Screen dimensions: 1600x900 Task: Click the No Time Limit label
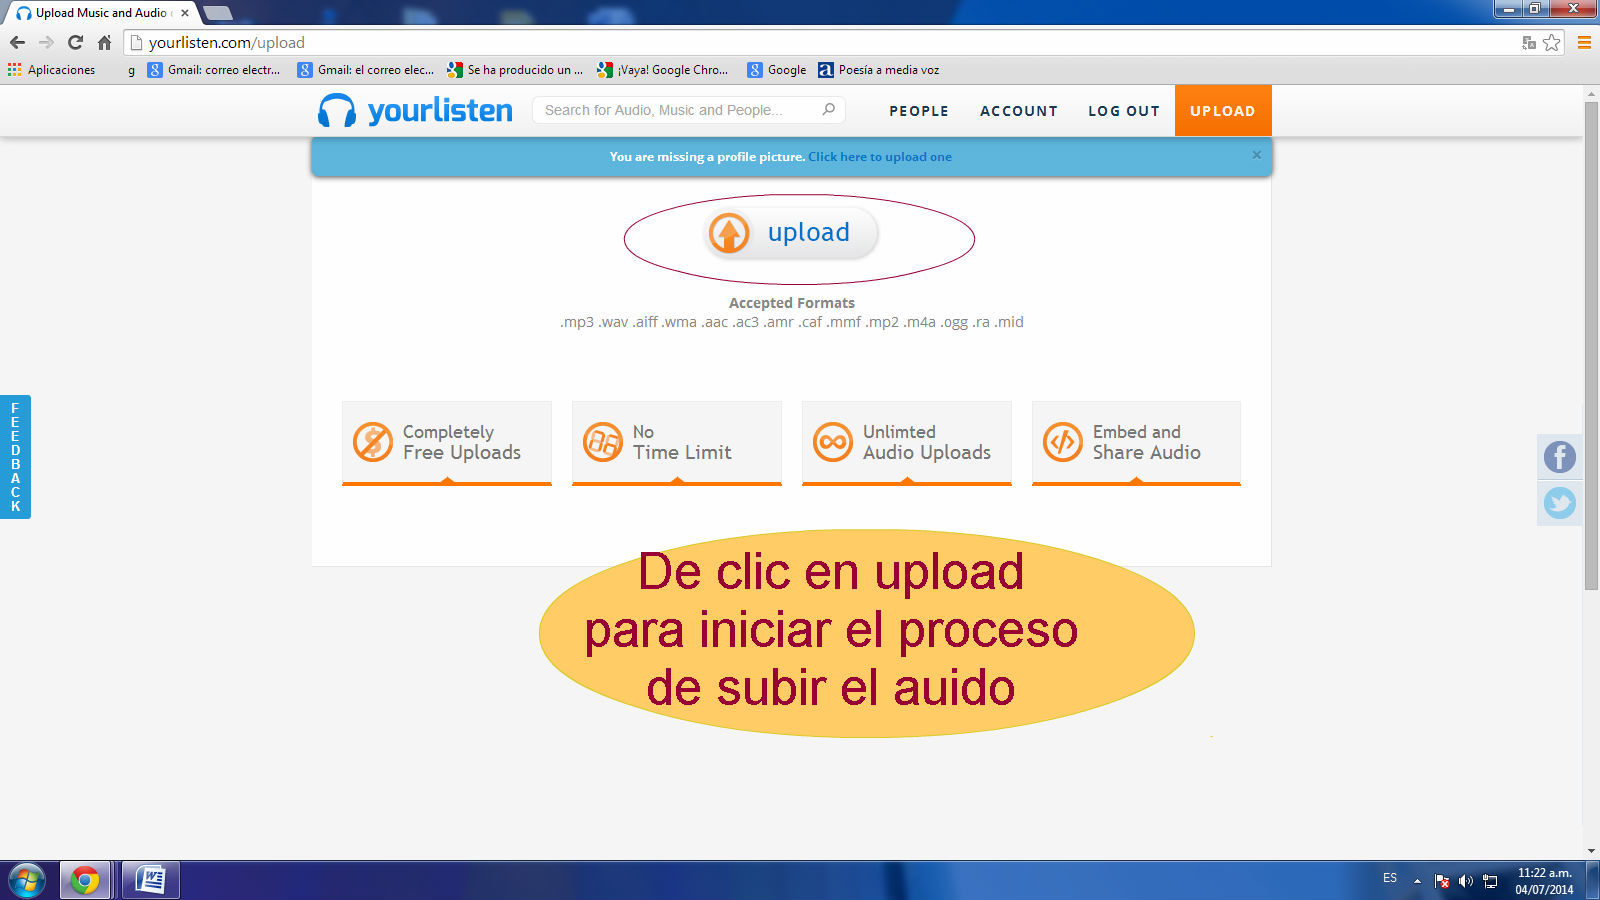[682, 442]
